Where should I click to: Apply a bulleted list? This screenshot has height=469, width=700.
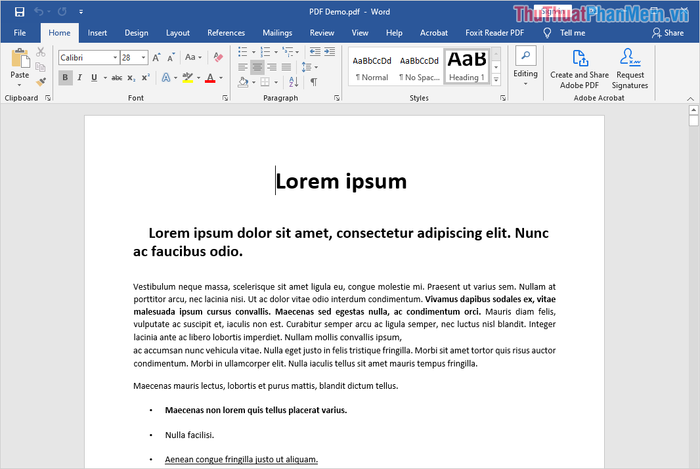coord(242,52)
